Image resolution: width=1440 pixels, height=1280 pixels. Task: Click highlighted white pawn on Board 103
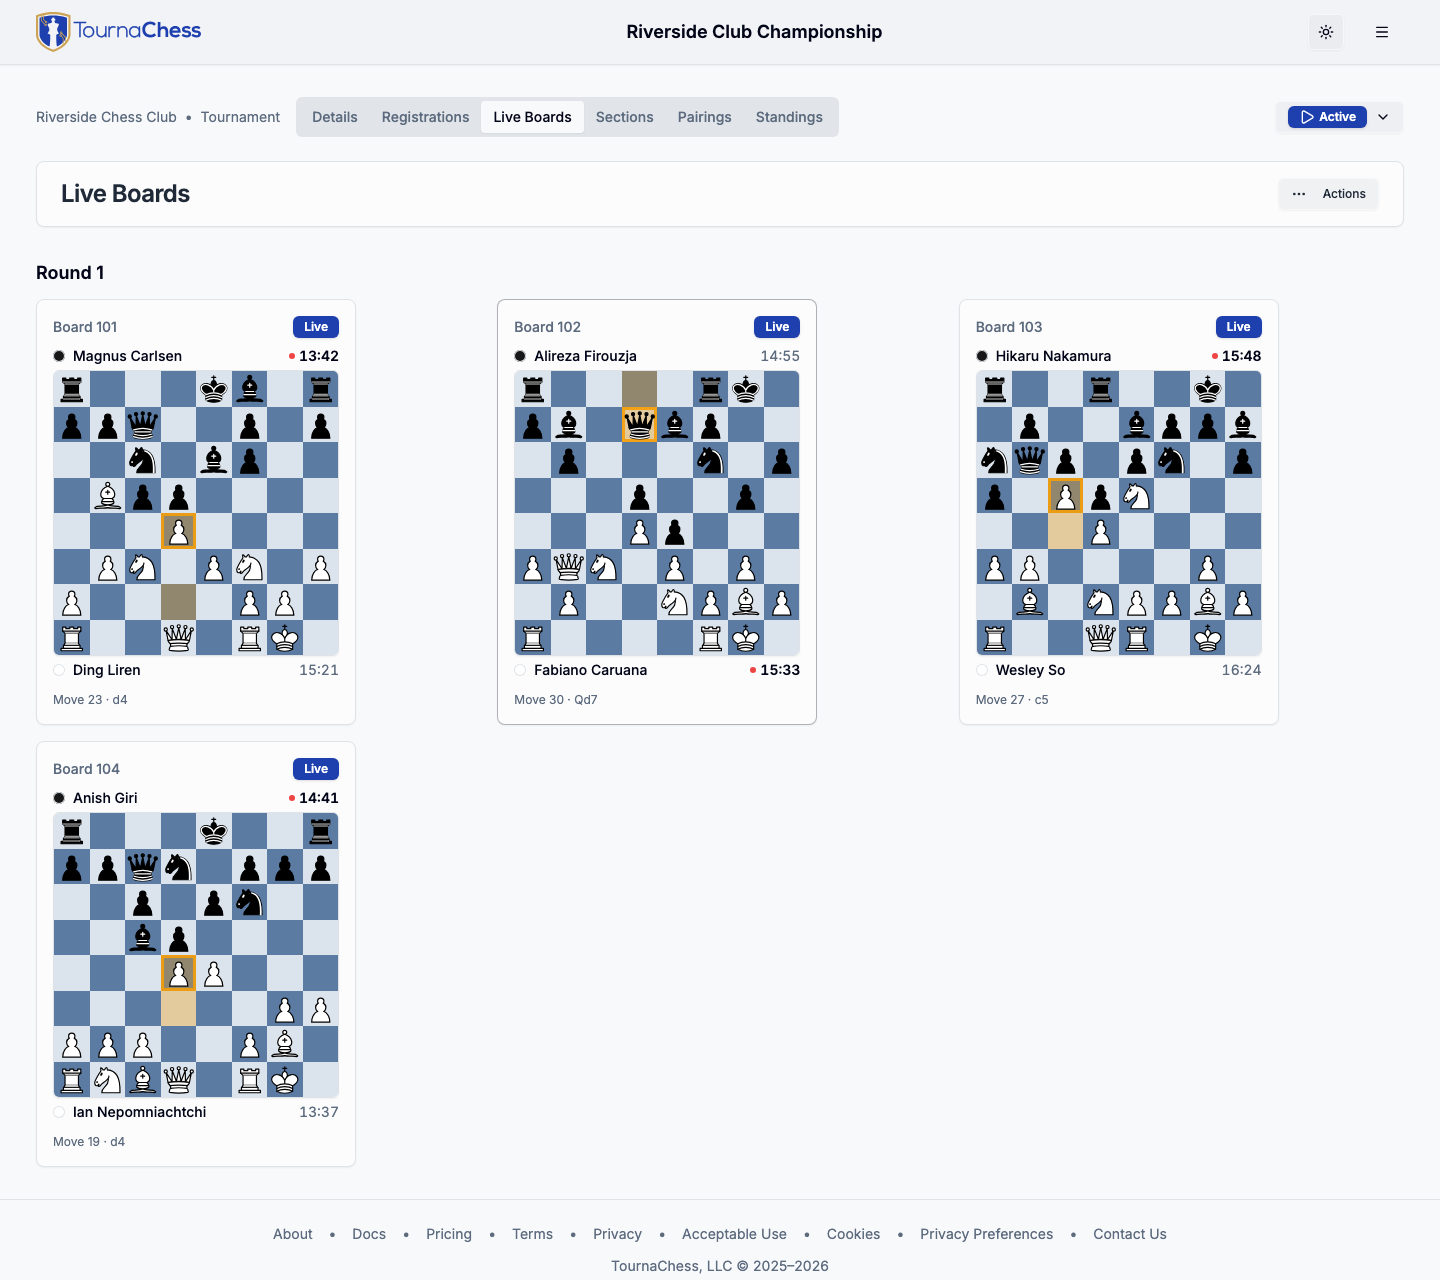pos(1065,496)
